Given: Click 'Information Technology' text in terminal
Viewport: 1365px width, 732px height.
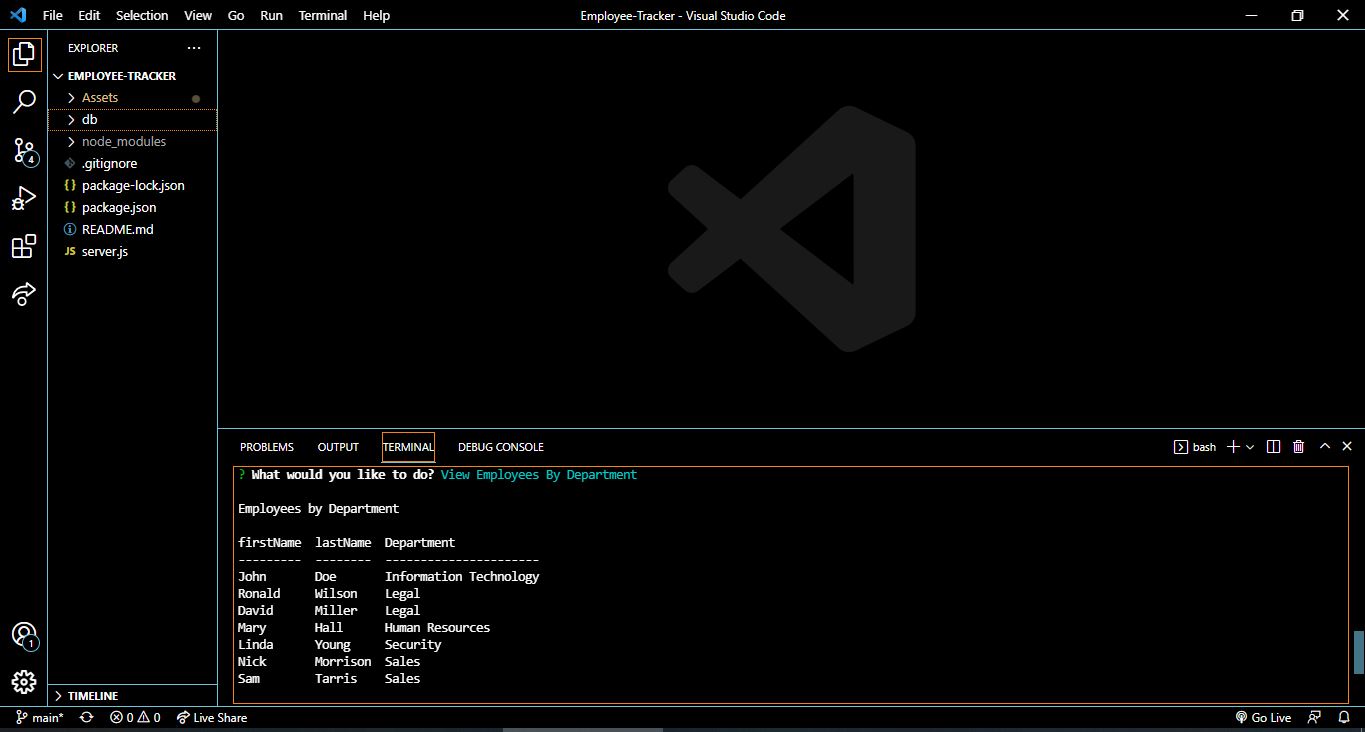Looking at the screenshot, I should pos(462,577).
